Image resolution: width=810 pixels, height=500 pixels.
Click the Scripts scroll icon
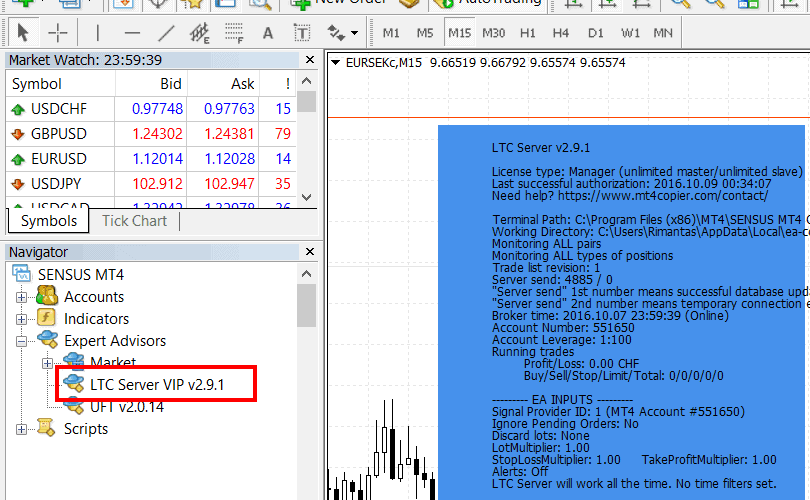(46, 428)
